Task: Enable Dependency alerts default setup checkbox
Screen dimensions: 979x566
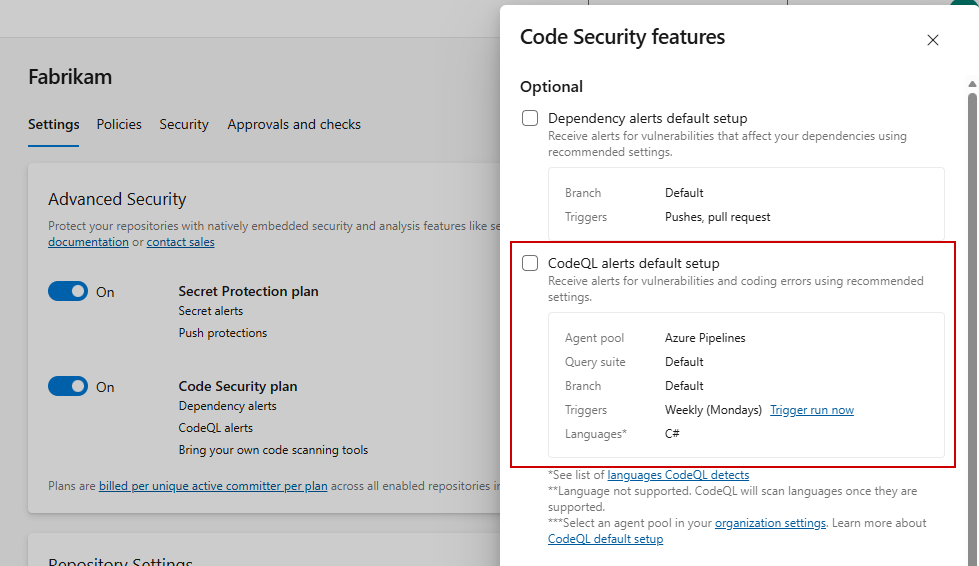Action: (x=530, y=118)
